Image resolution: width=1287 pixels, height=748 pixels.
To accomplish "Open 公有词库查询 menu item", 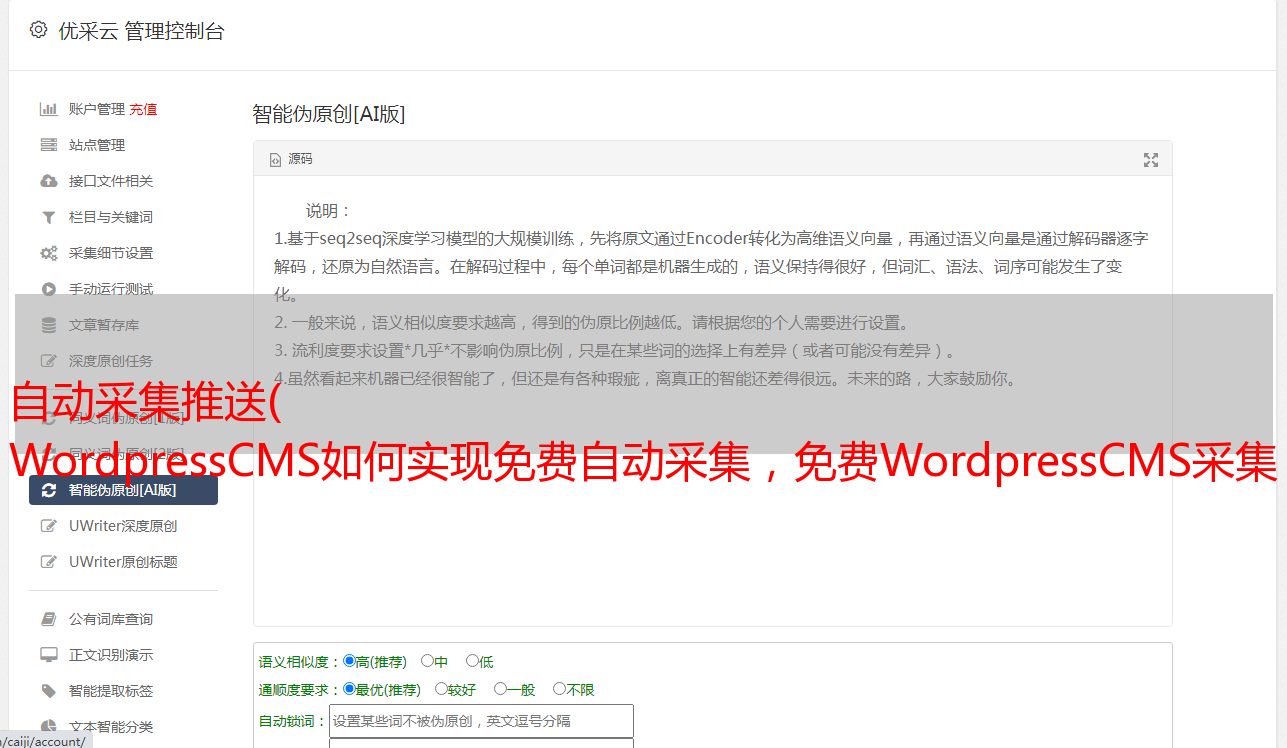I will coord(111,619).
